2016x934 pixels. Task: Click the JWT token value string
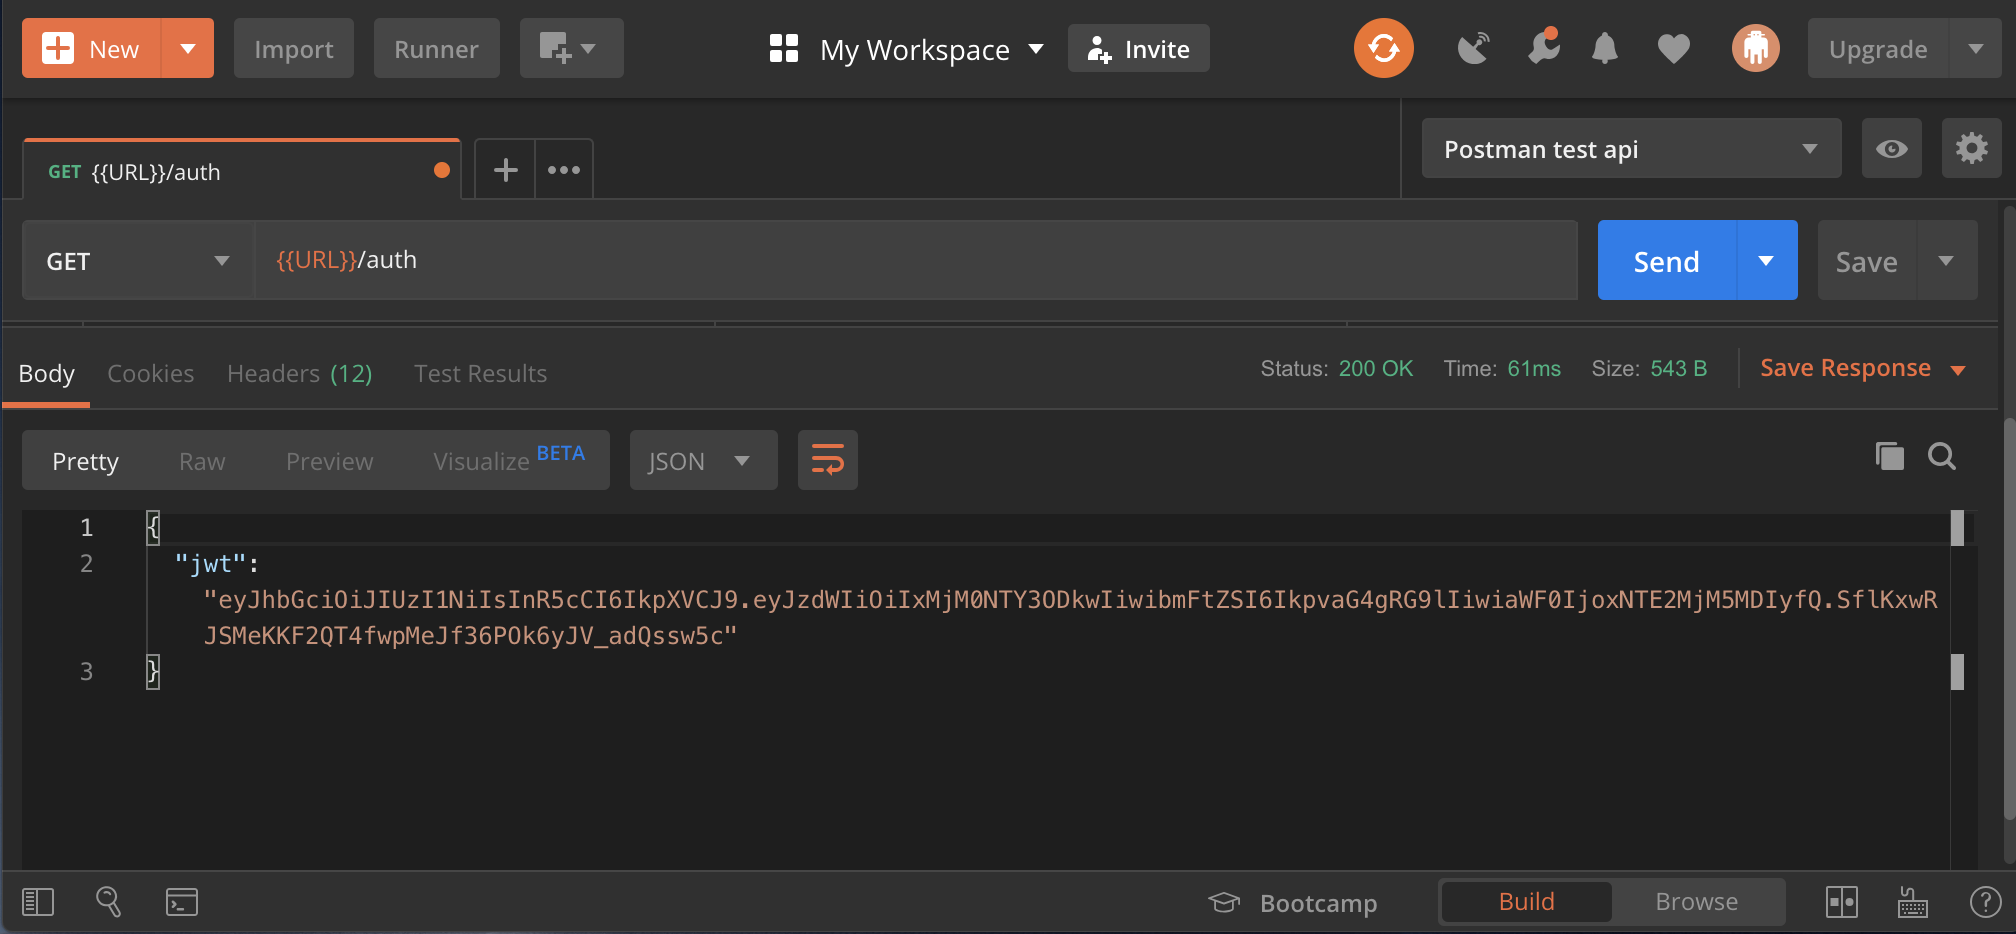(x=1070, y=617)
